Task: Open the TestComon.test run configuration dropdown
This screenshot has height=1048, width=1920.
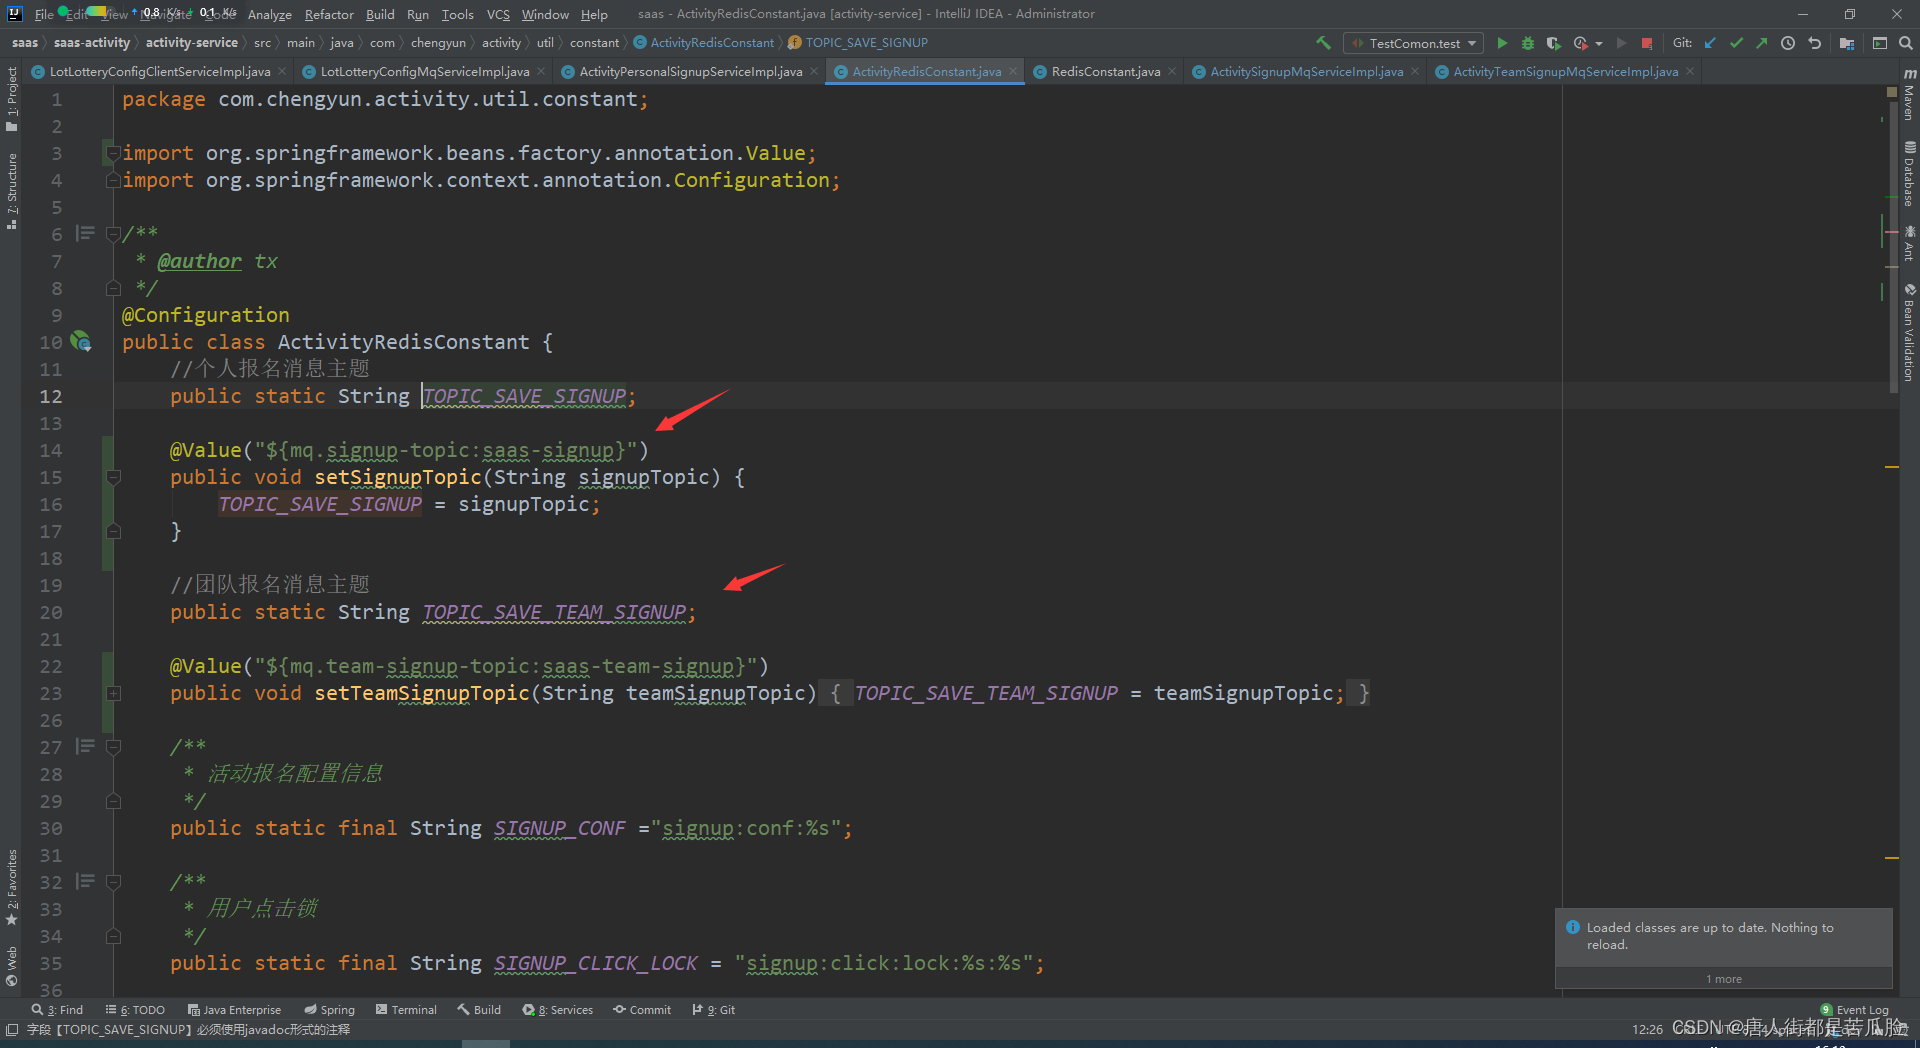Action: [x=1414, y=43]
